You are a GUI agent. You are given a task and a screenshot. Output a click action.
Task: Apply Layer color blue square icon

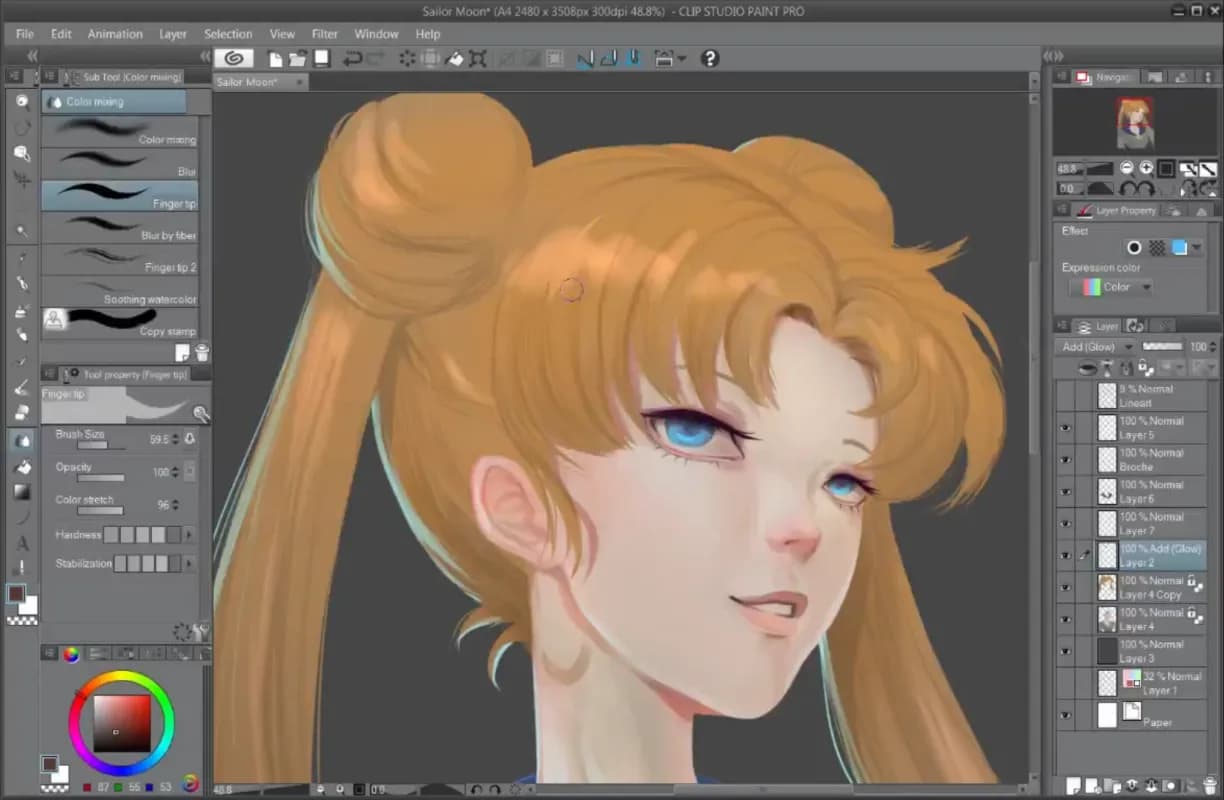tap(1179, 248)
